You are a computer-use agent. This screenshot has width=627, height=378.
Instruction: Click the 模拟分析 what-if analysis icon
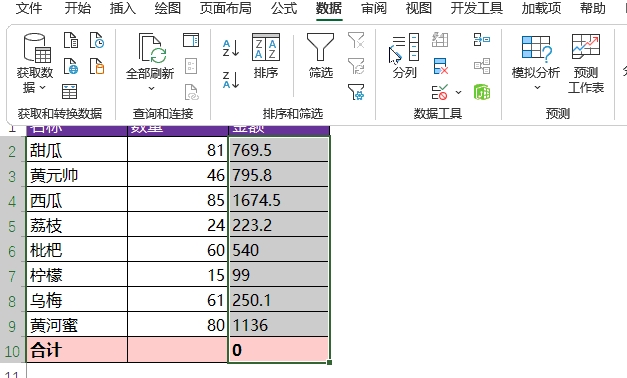point(536,48)
